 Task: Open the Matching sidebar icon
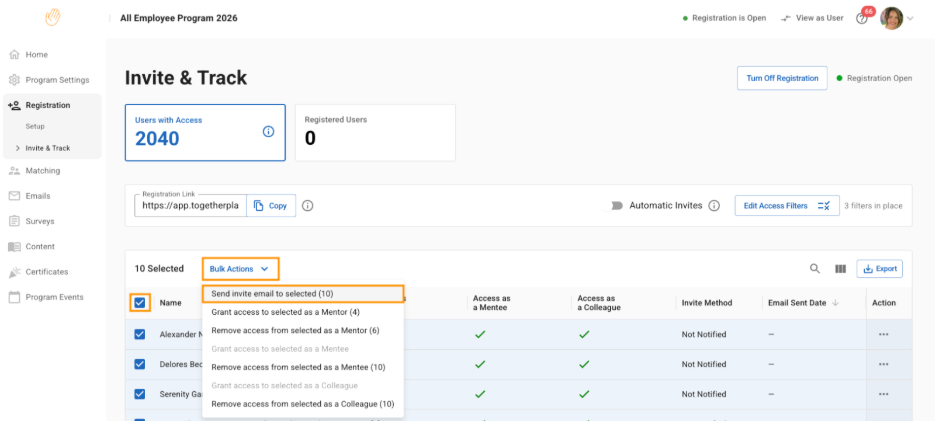(15, 171)
